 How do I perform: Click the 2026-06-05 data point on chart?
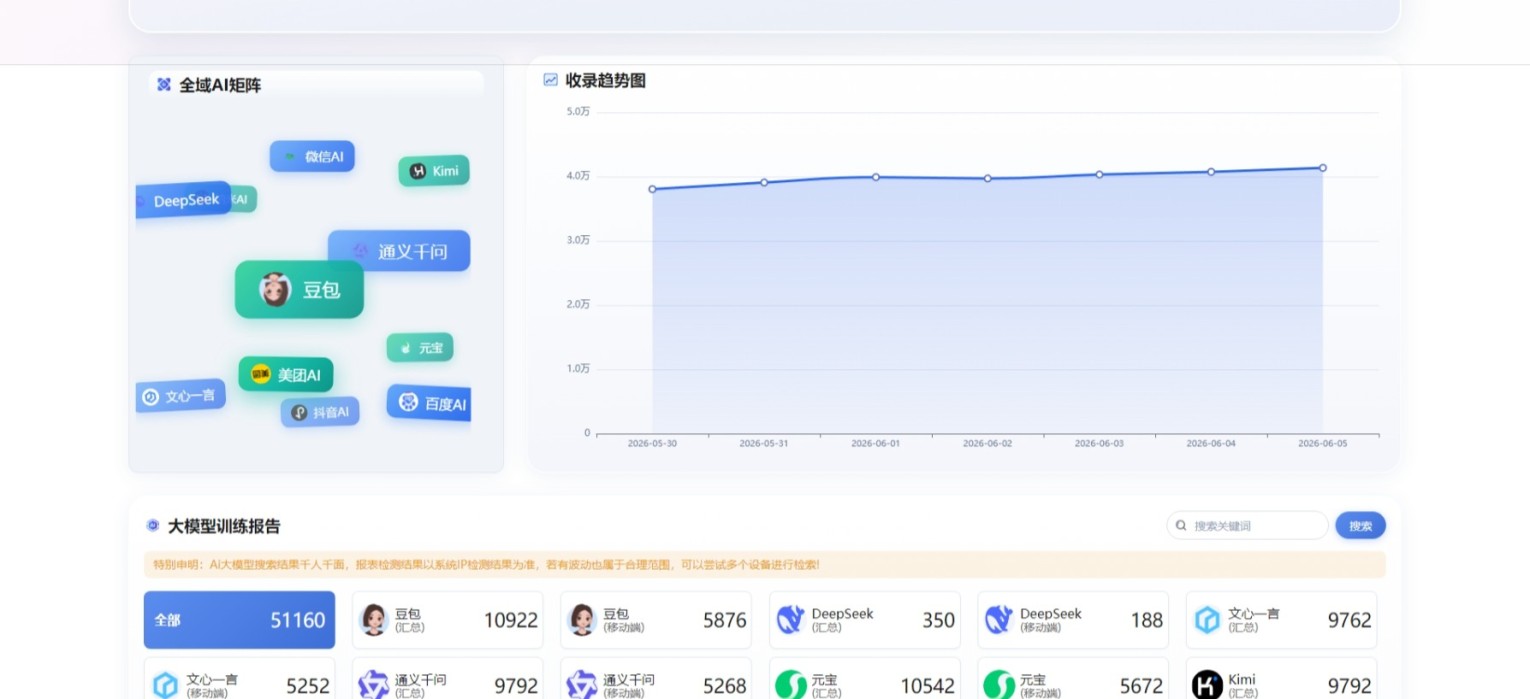(1323, 168)
